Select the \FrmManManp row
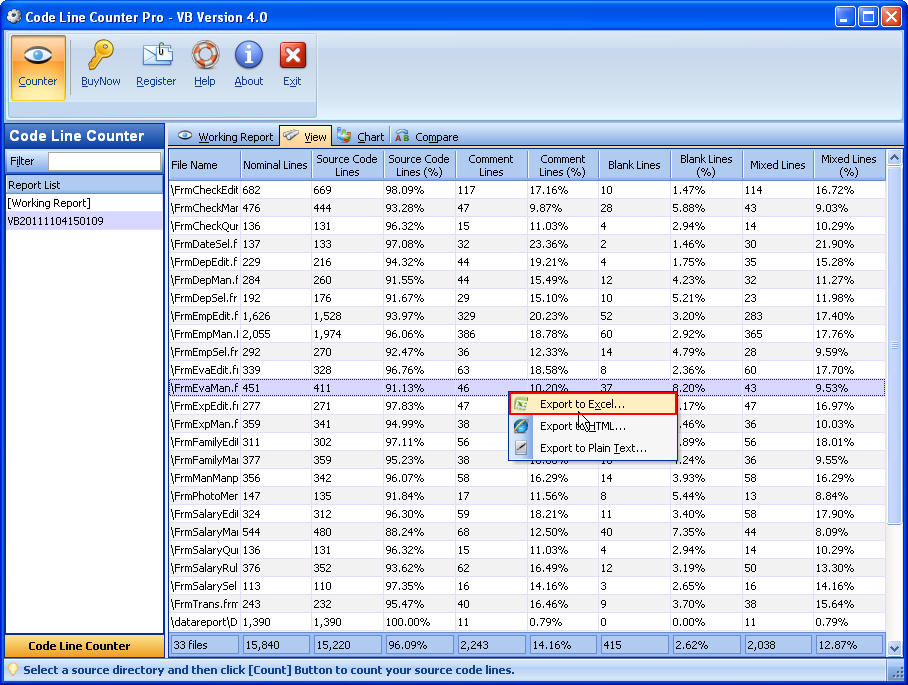Viewport: 908px width, 685px height. (527, 478)
